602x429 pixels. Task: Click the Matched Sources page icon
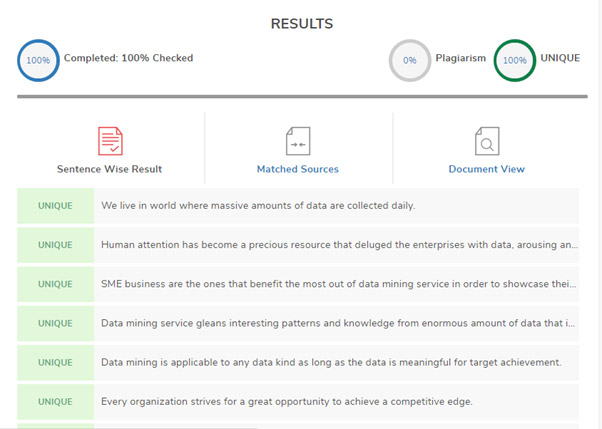coord(298,141)
